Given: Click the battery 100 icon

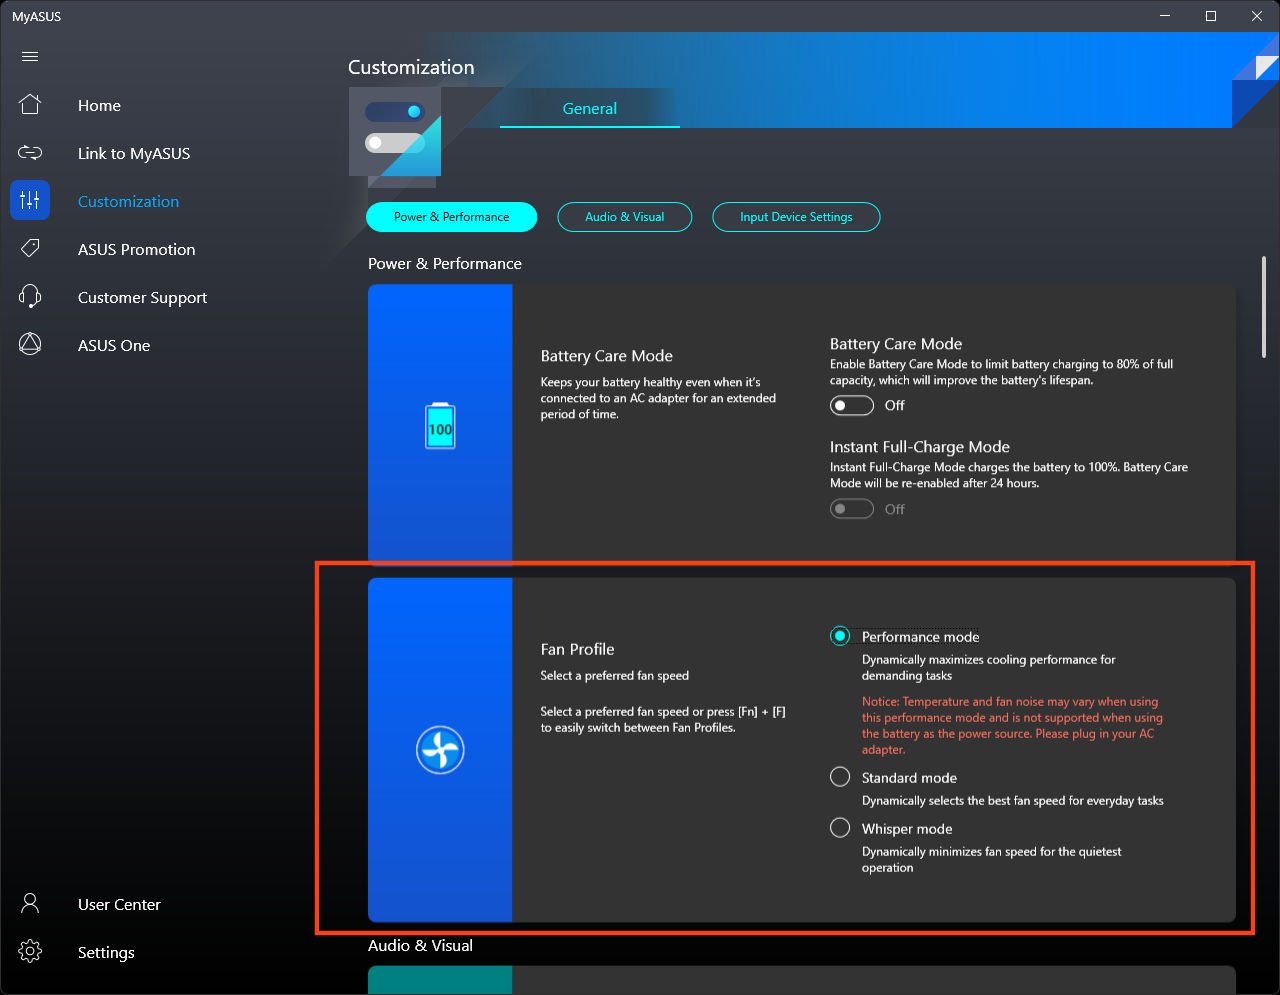Looking at the screenshot, I should coord(440,426).
